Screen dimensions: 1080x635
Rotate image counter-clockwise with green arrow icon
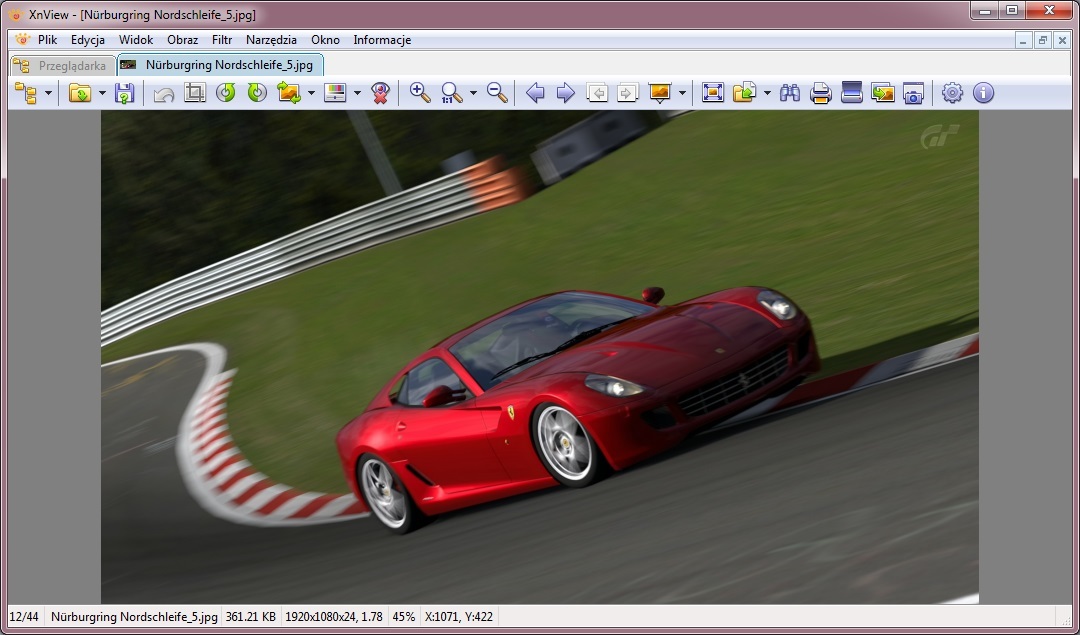(226, 92)
